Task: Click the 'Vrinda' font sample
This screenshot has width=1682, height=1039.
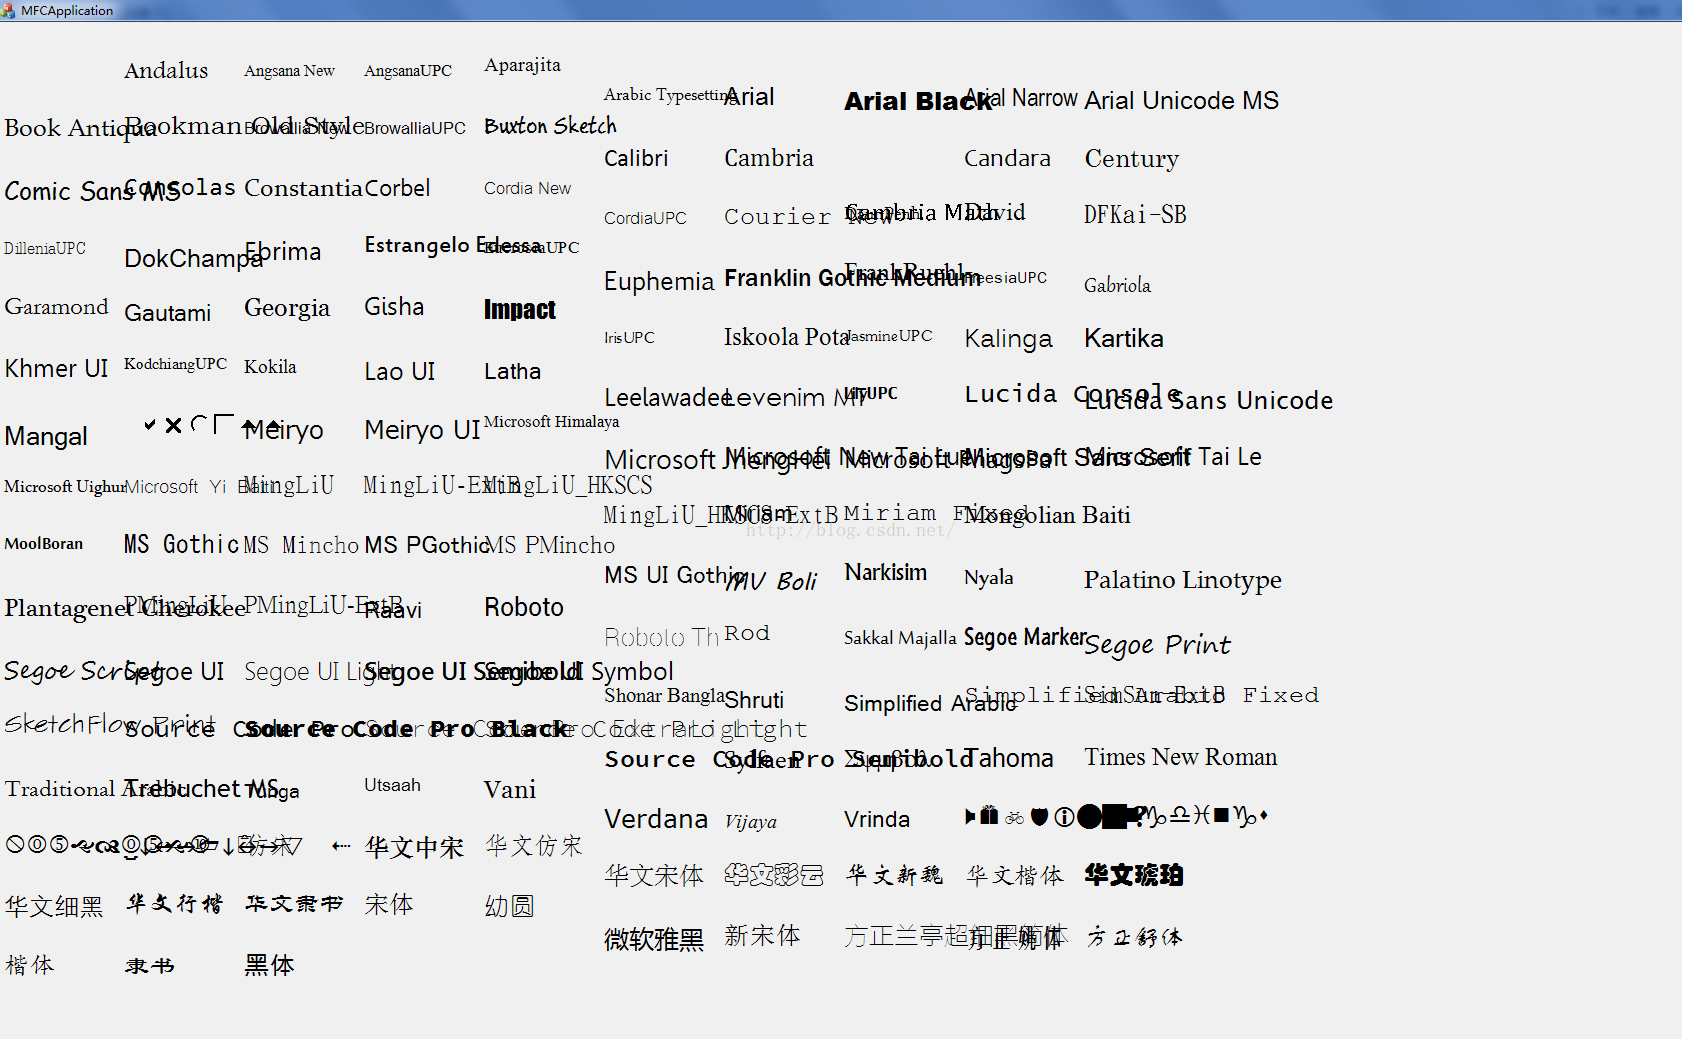Action: coord(877,820)
